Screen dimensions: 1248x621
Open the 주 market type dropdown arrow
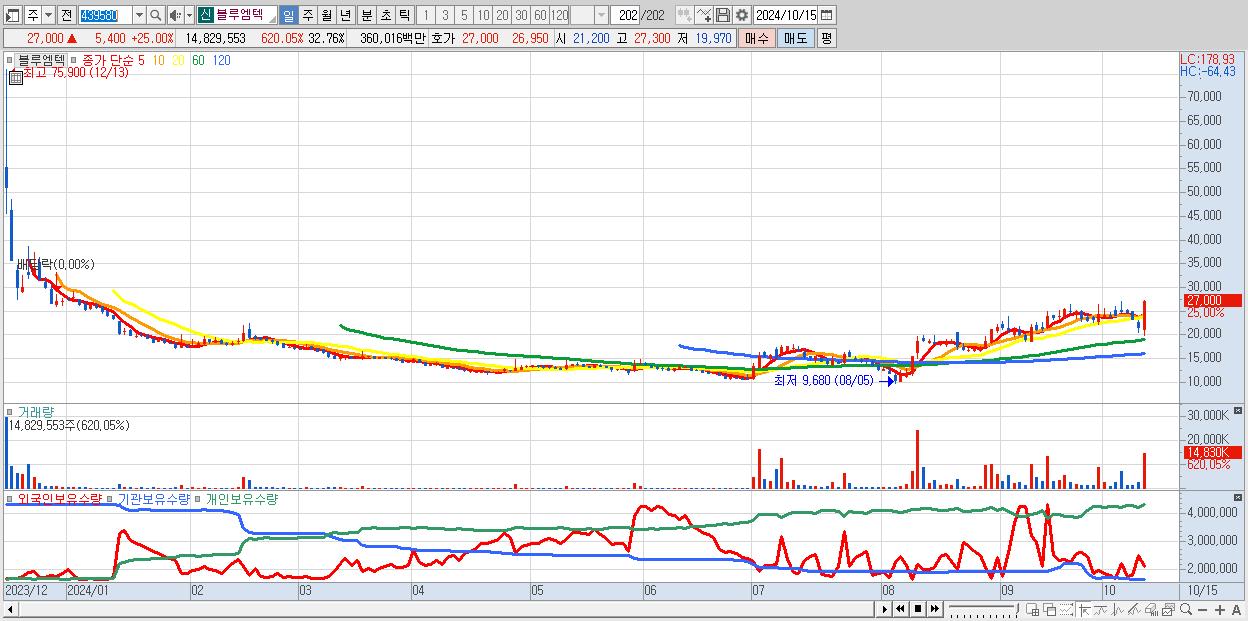pos(48,15)
